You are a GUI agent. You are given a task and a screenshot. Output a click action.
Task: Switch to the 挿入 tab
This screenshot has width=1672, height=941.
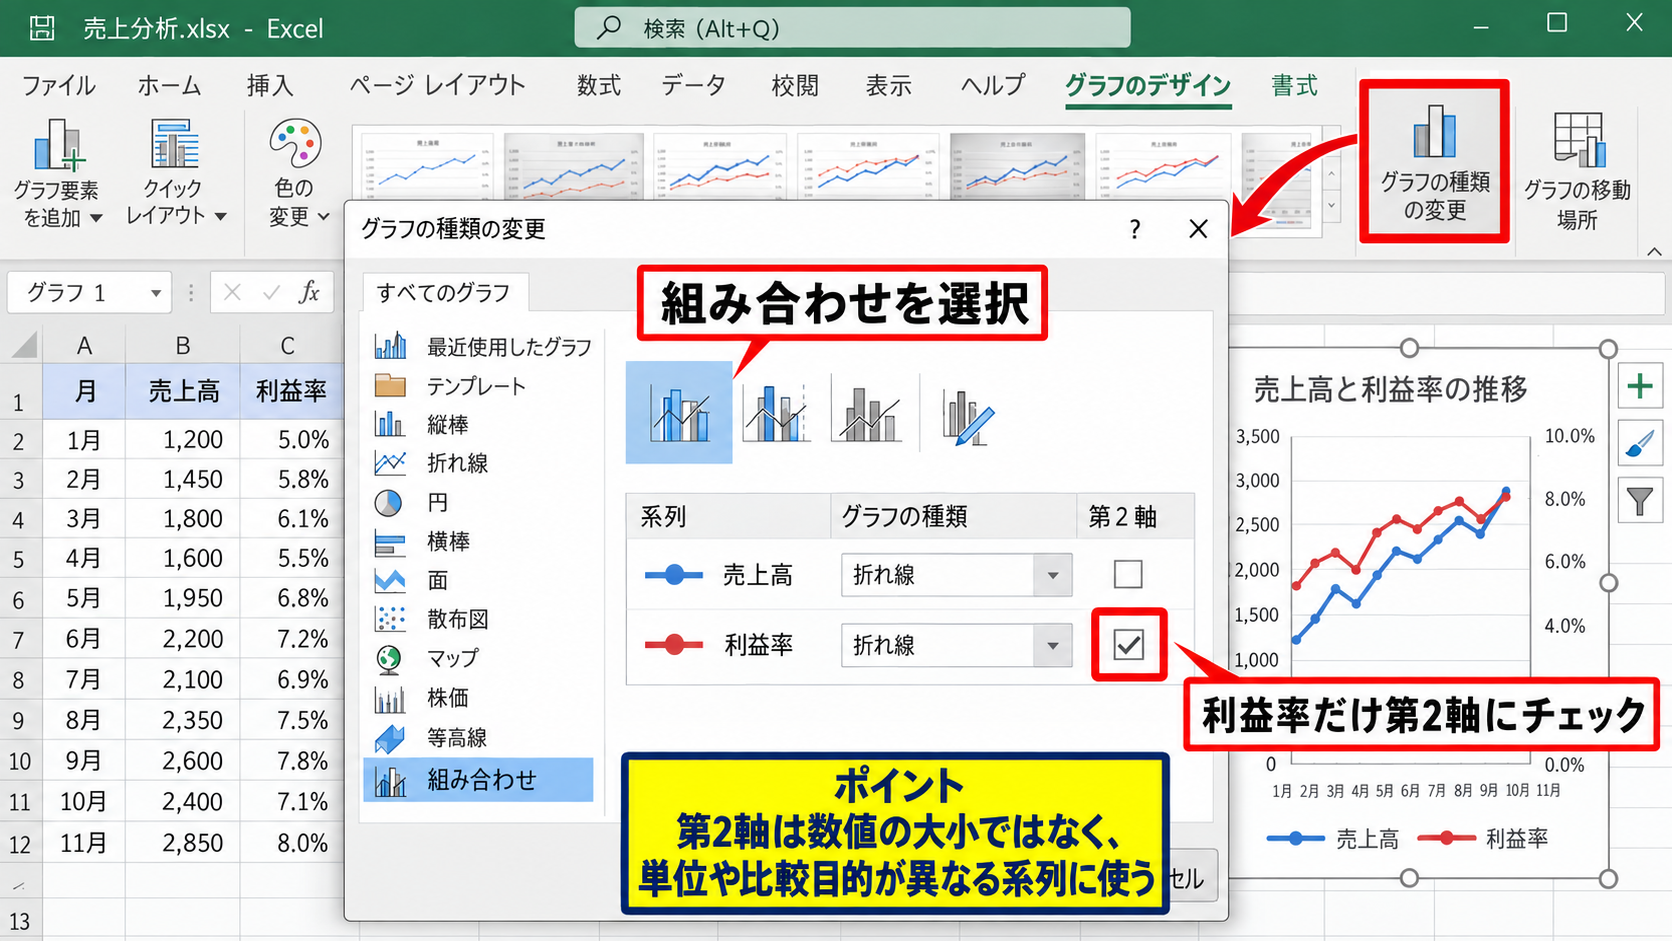(x=270, y=86)
